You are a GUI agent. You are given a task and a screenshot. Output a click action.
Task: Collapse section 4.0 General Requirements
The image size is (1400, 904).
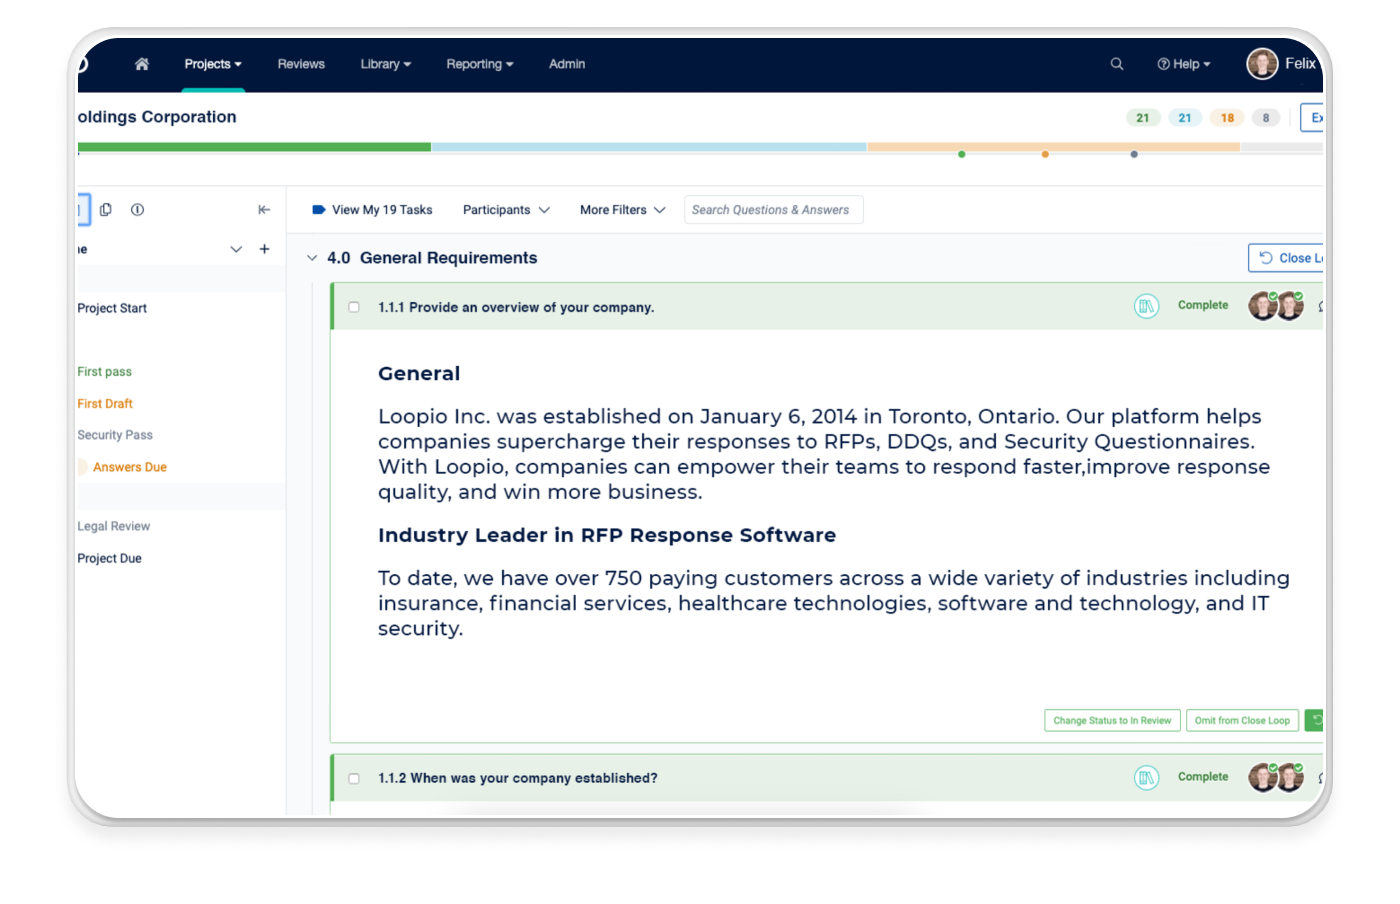click(x=312, y=258)
